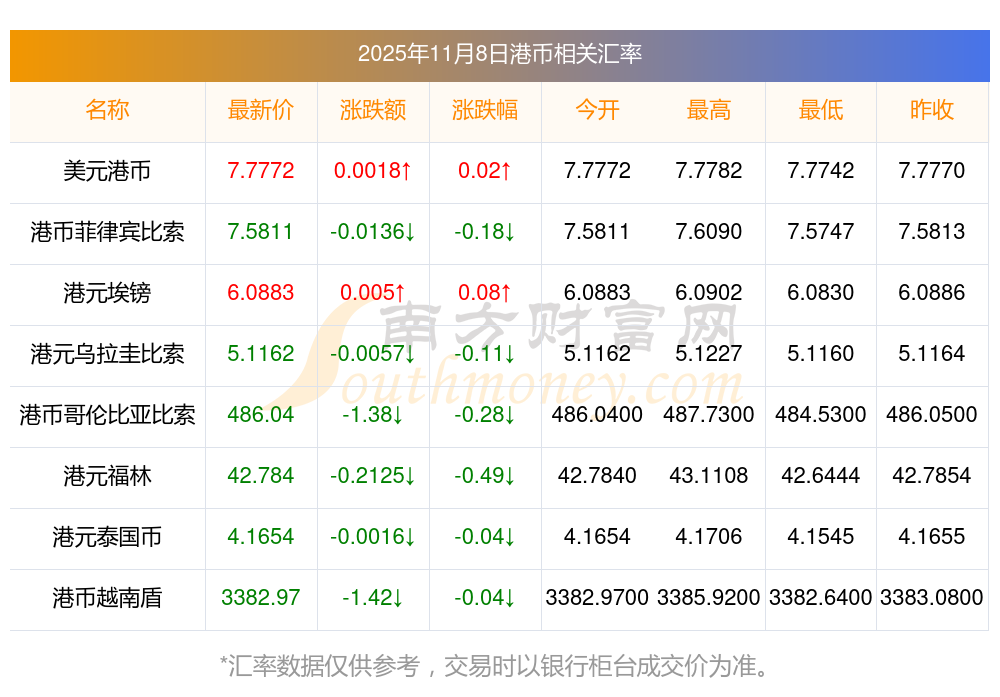Click the low value '4.1545'

coord(821,536)
